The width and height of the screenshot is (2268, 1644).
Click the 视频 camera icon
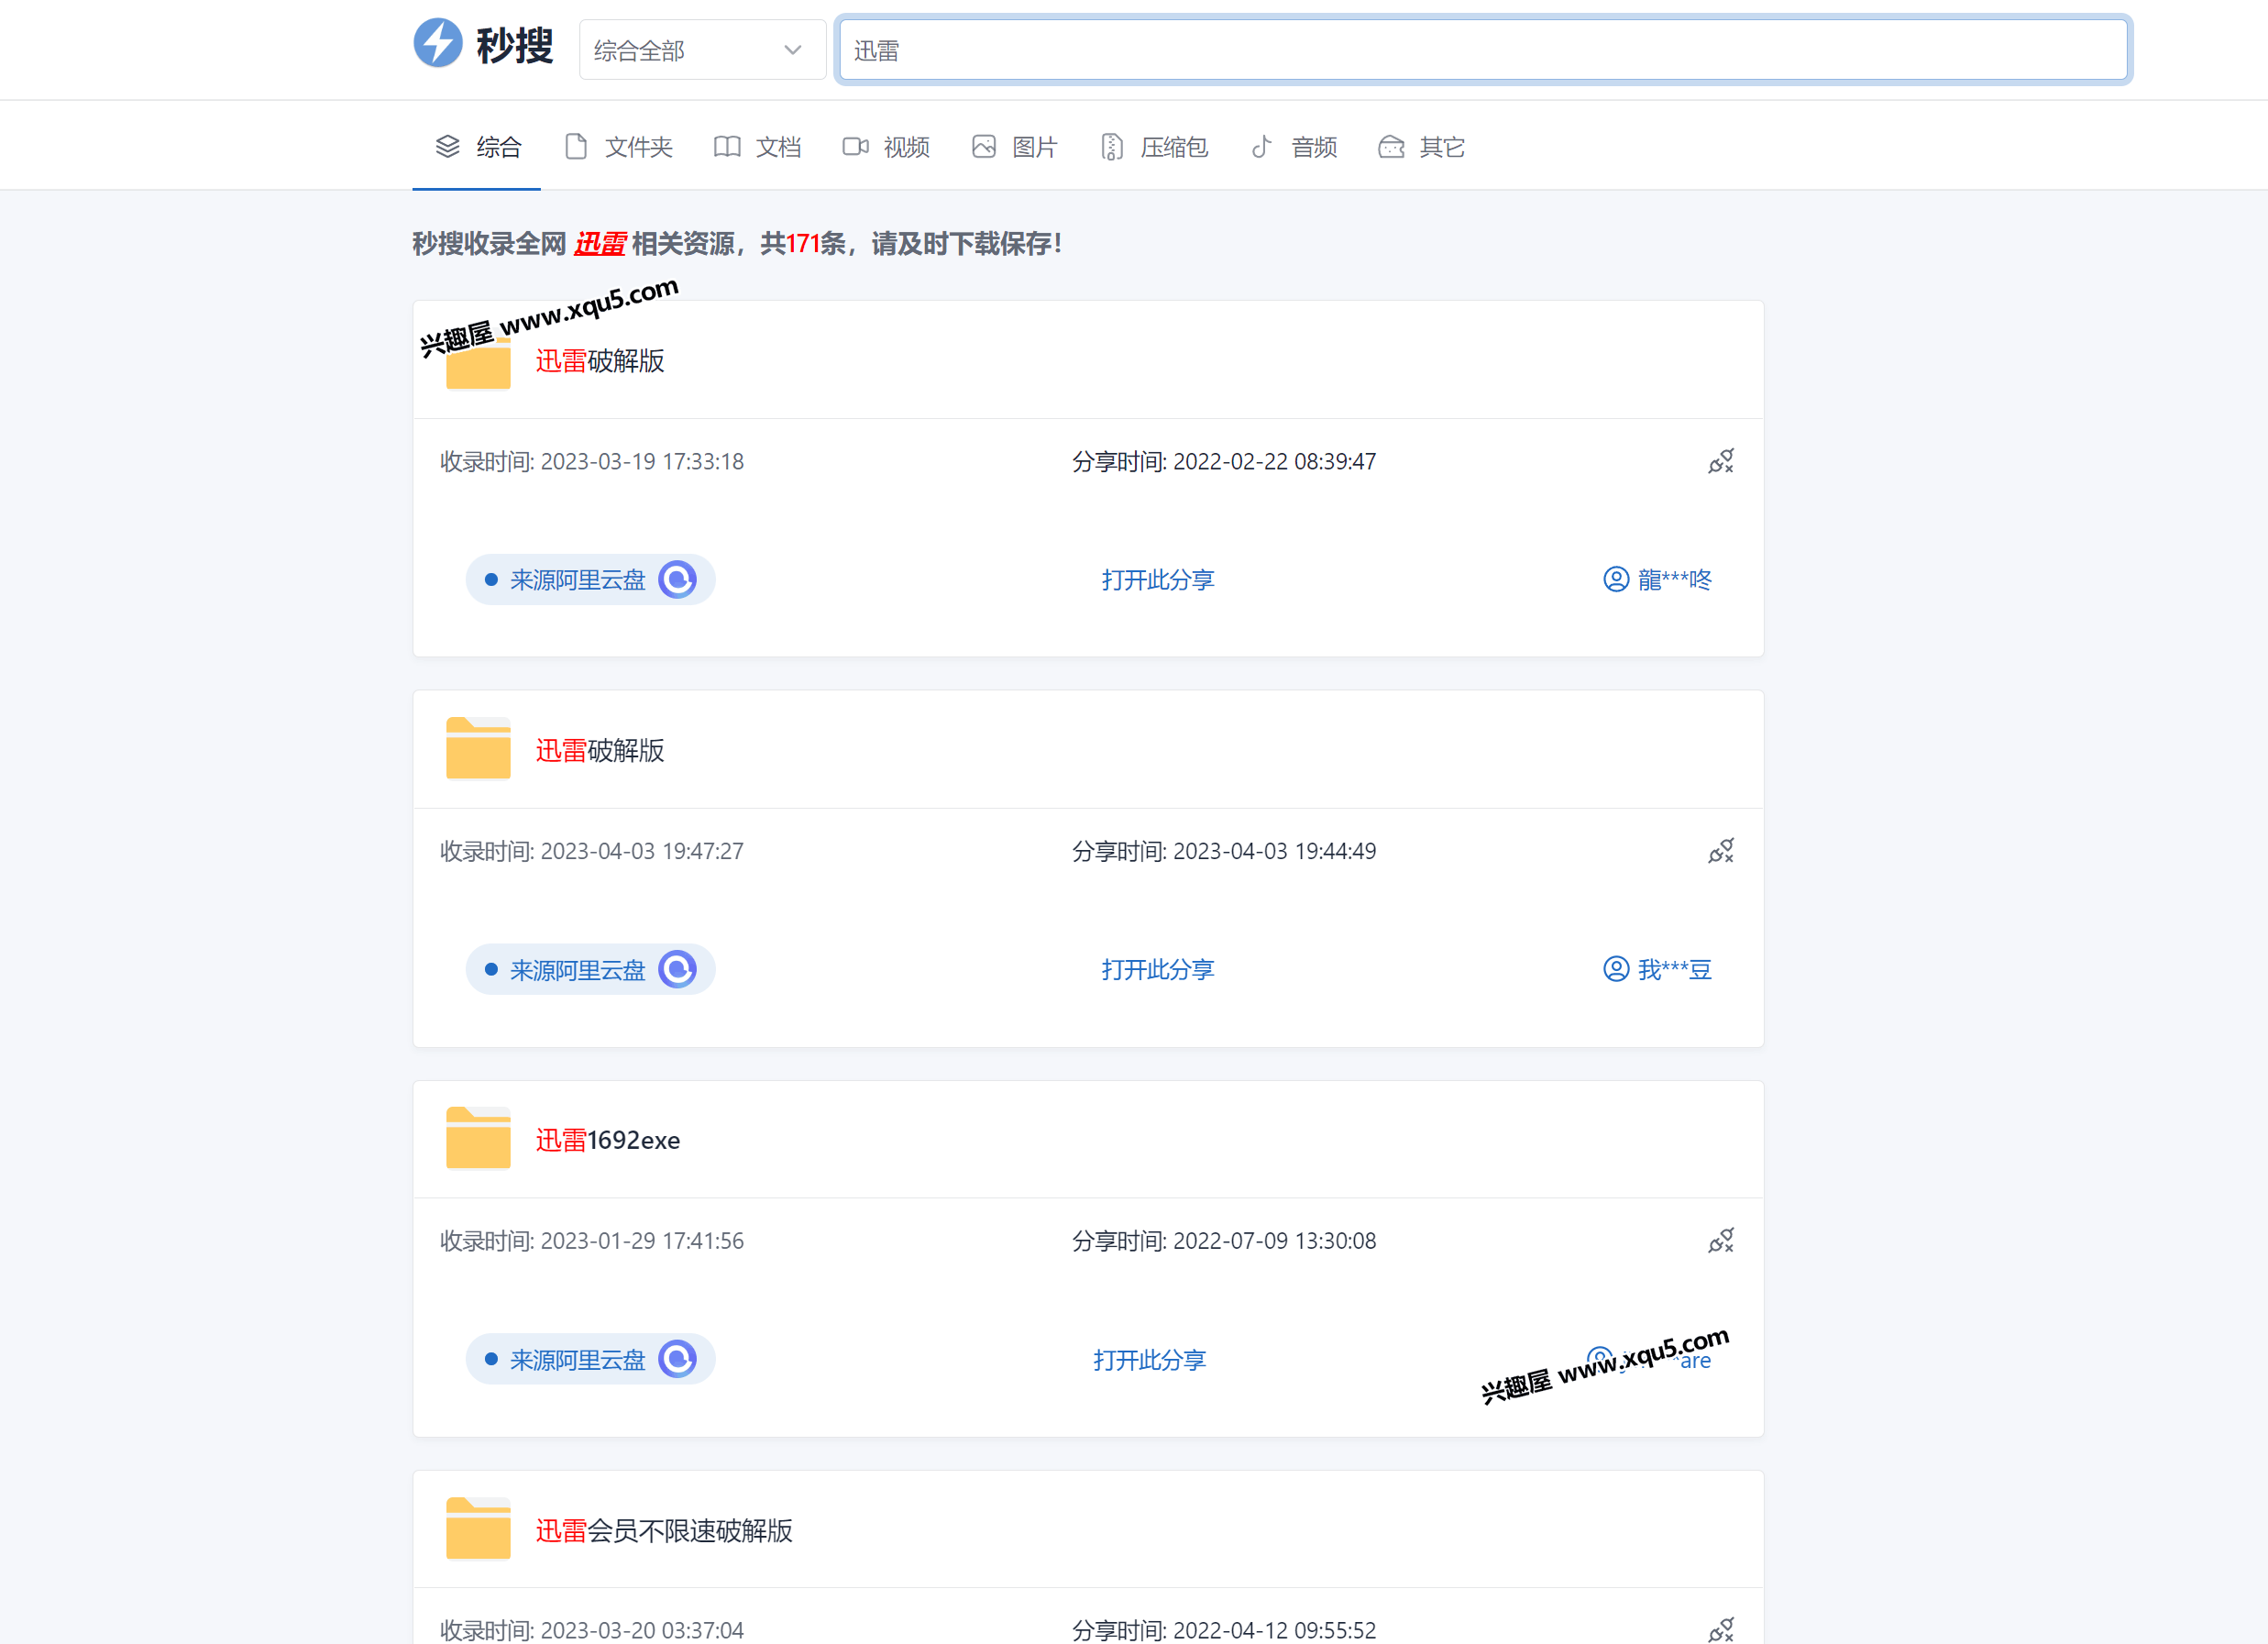(855, 147)
